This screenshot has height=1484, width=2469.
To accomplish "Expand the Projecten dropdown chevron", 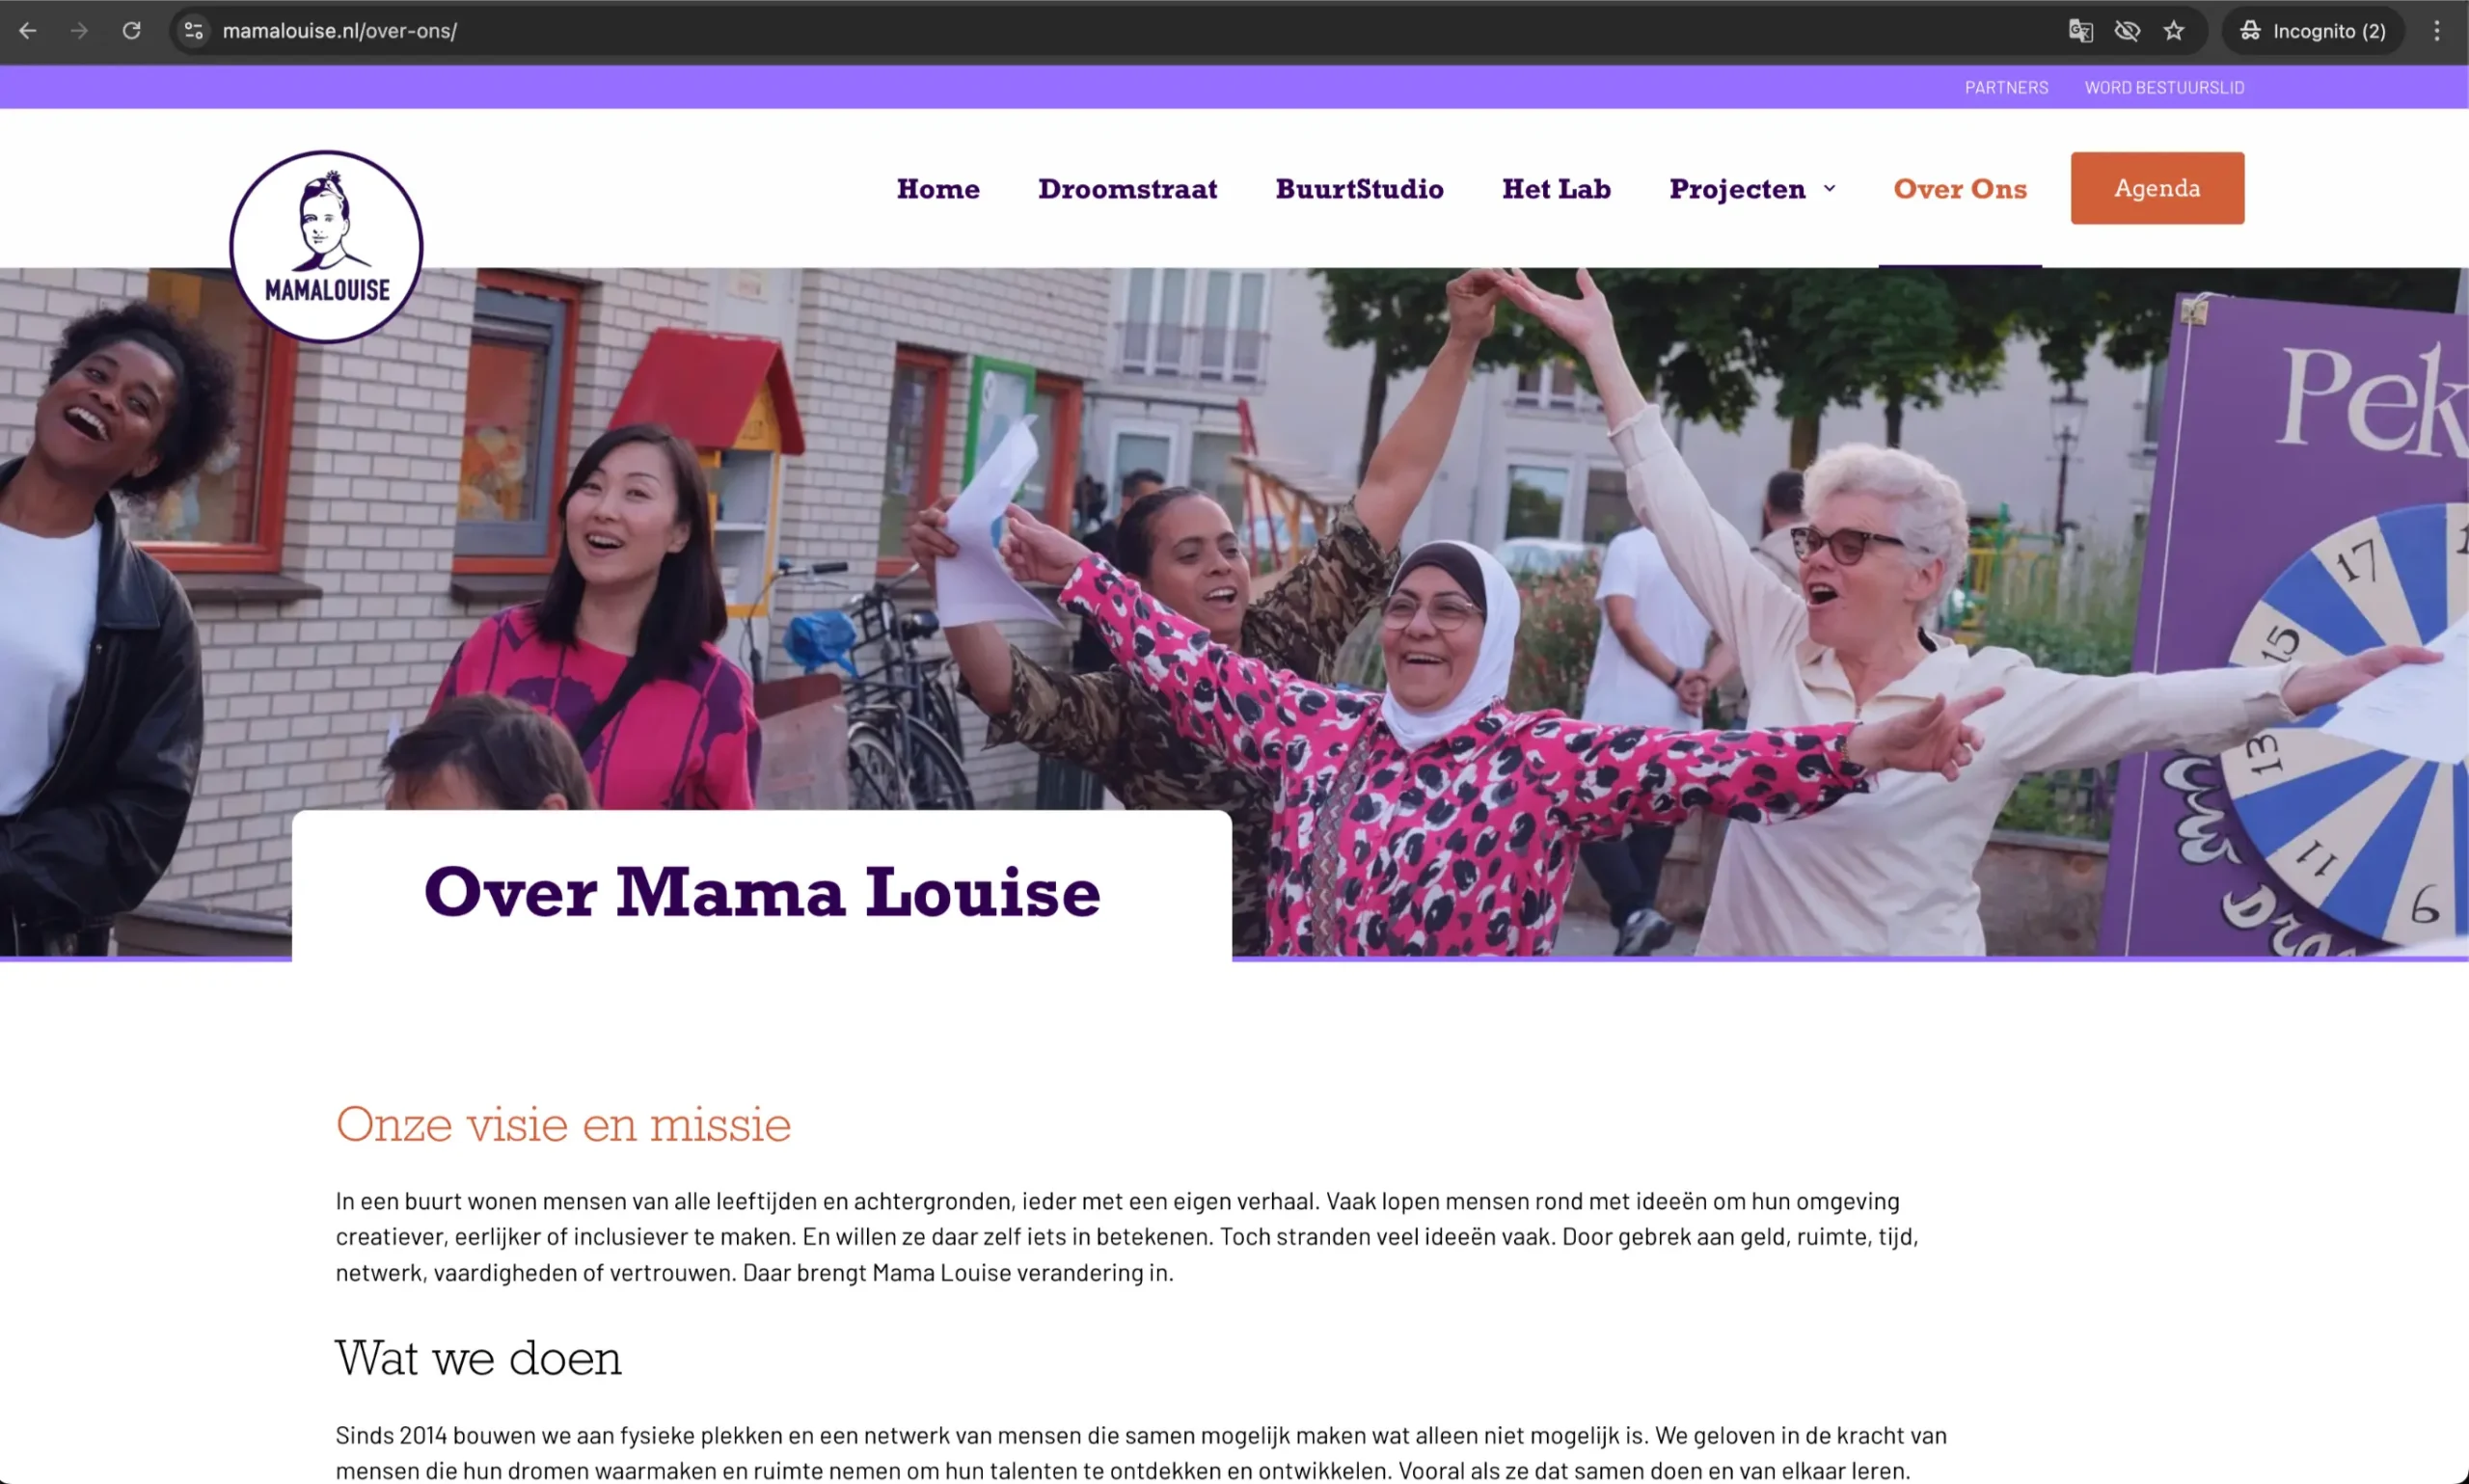I will (x=1829, y=188).
